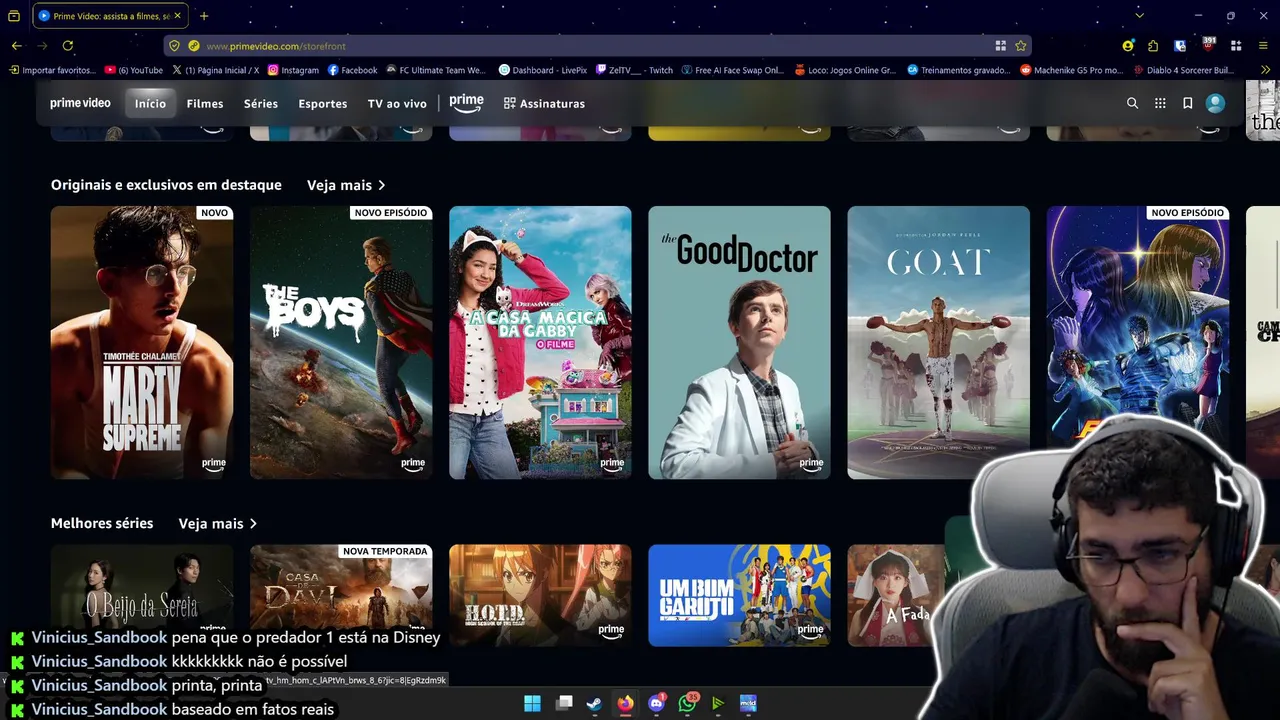Image resolution: width=1280 pixels, height=720 pixels.
Task: Open the FC Ultimate Team bookmark
Action: point(435,70)
